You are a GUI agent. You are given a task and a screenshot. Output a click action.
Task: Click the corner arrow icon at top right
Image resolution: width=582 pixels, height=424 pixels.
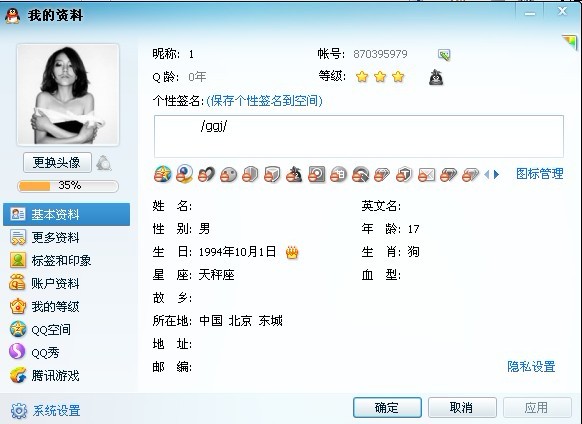tap(569, 42)
